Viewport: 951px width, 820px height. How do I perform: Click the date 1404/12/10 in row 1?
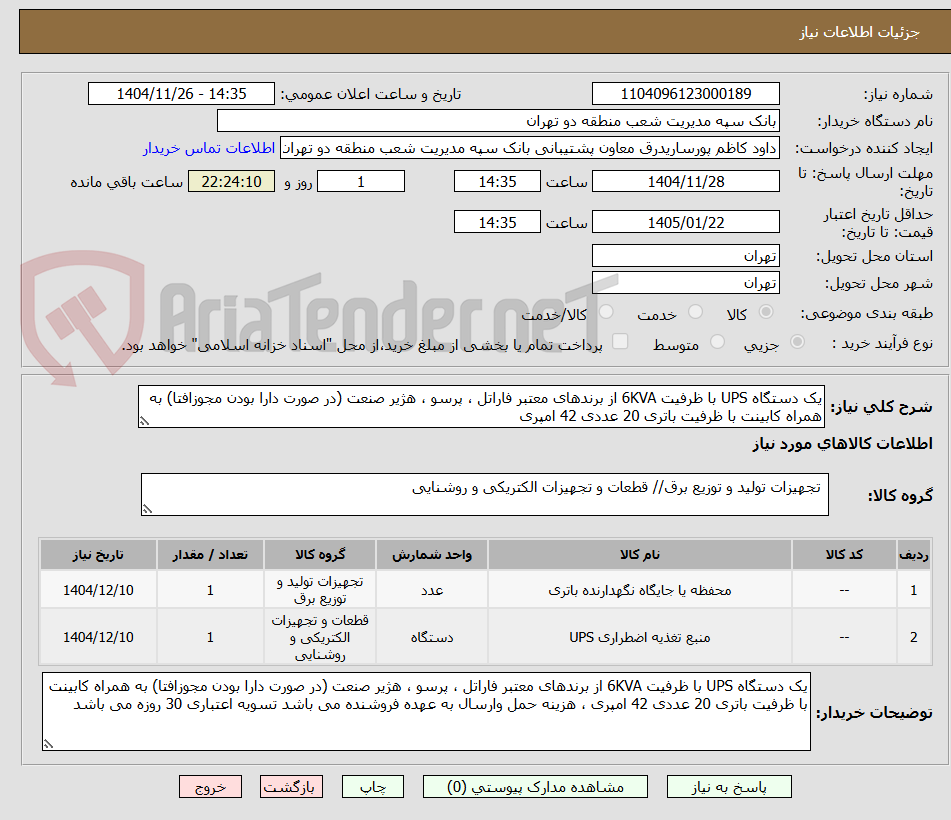click(98, 590)
